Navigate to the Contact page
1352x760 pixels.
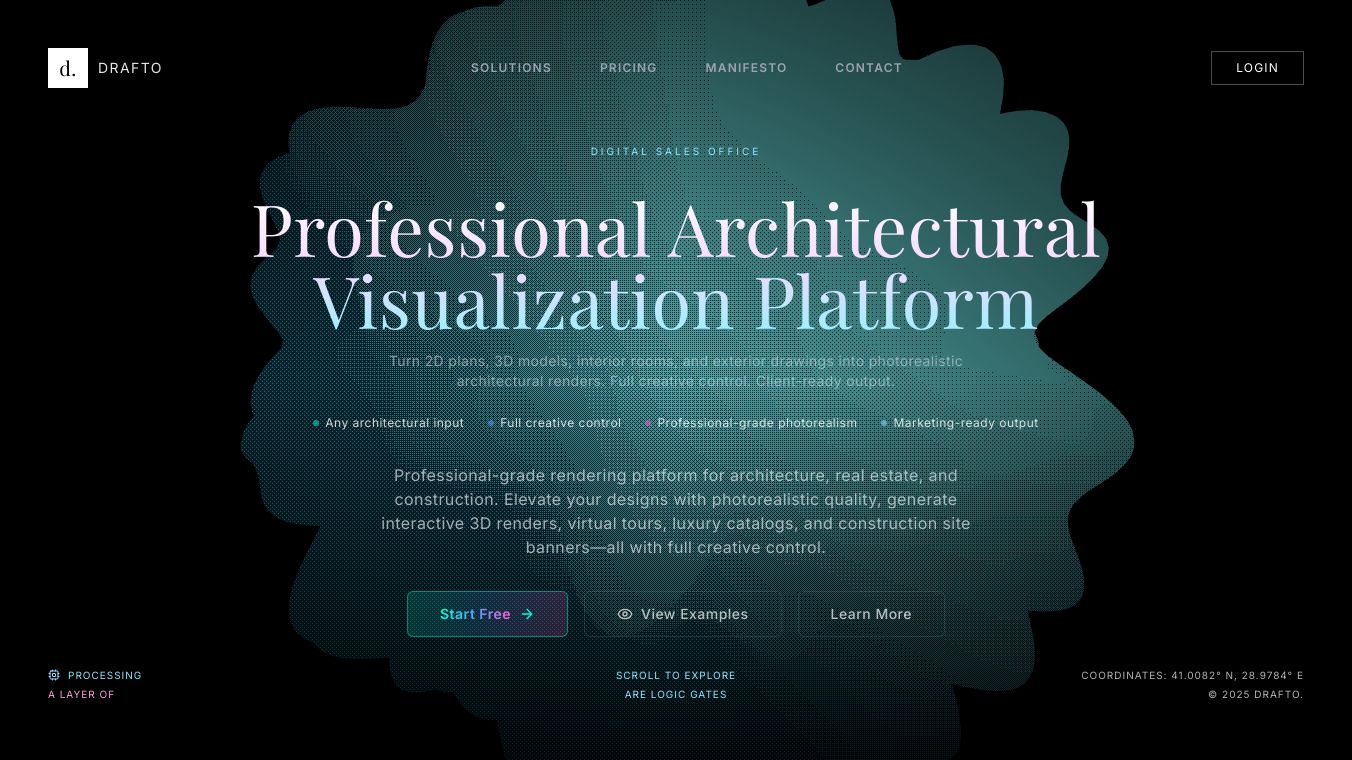click(868, 68)
